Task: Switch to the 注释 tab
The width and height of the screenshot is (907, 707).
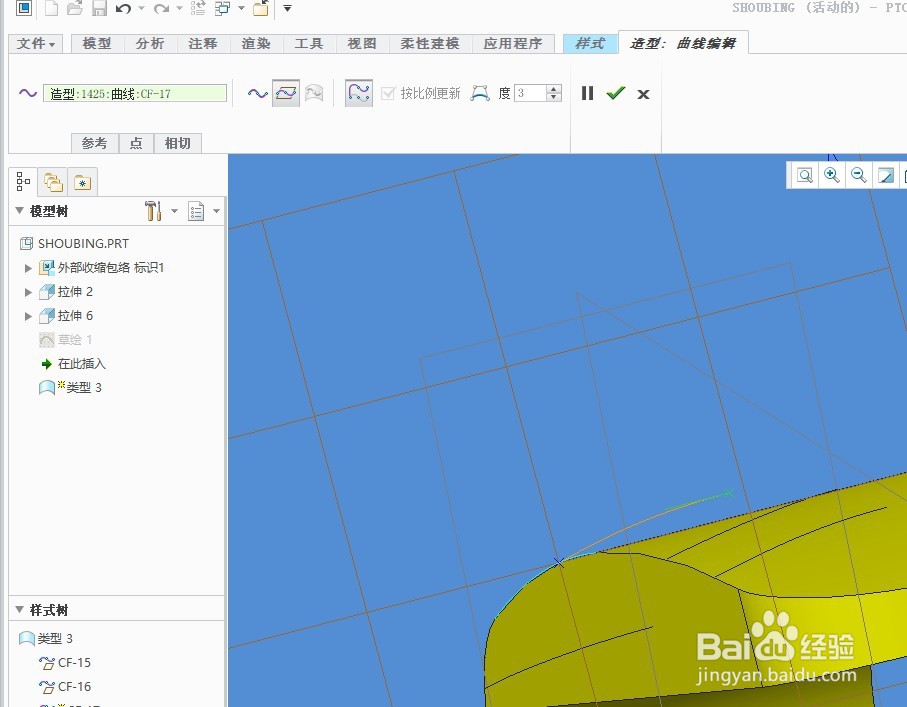Action: pyautogui.click(x=203, y=43)
